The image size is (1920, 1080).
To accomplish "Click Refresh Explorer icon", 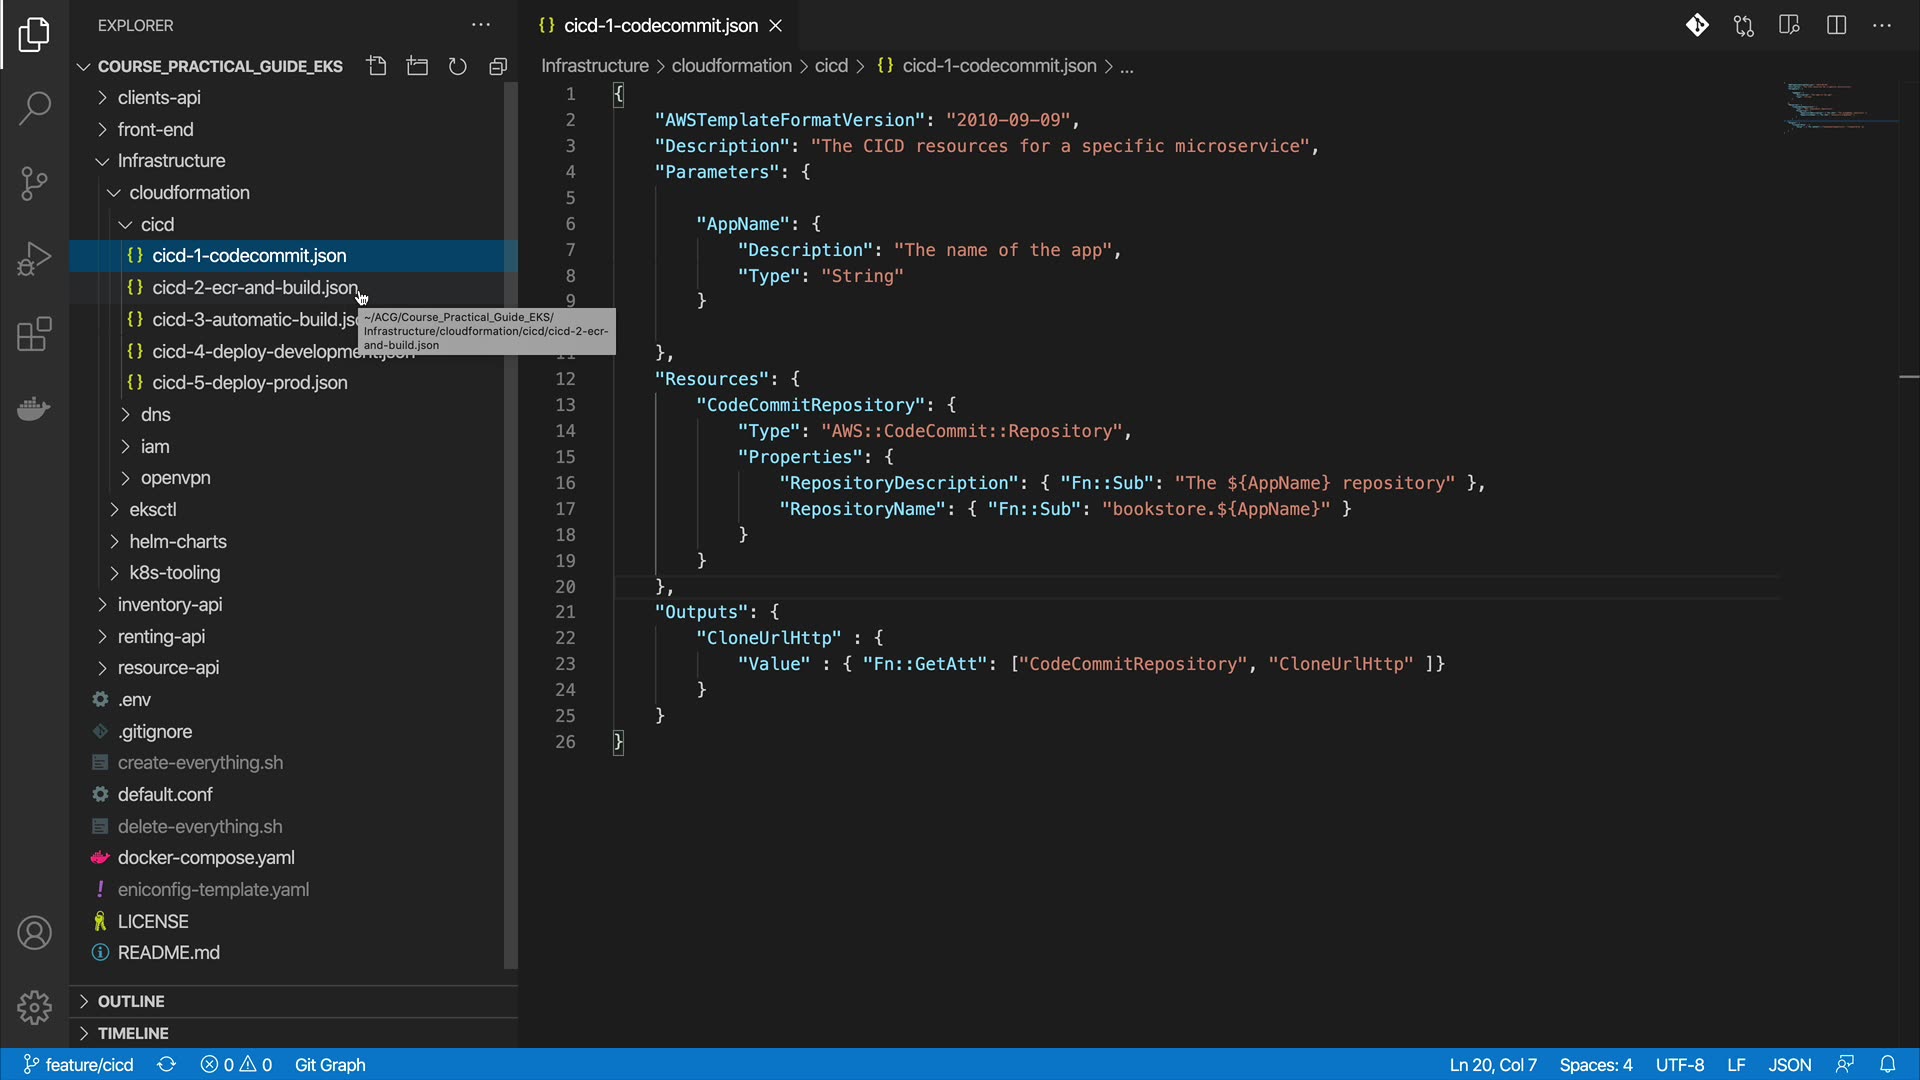I will [x=457, y=66].
